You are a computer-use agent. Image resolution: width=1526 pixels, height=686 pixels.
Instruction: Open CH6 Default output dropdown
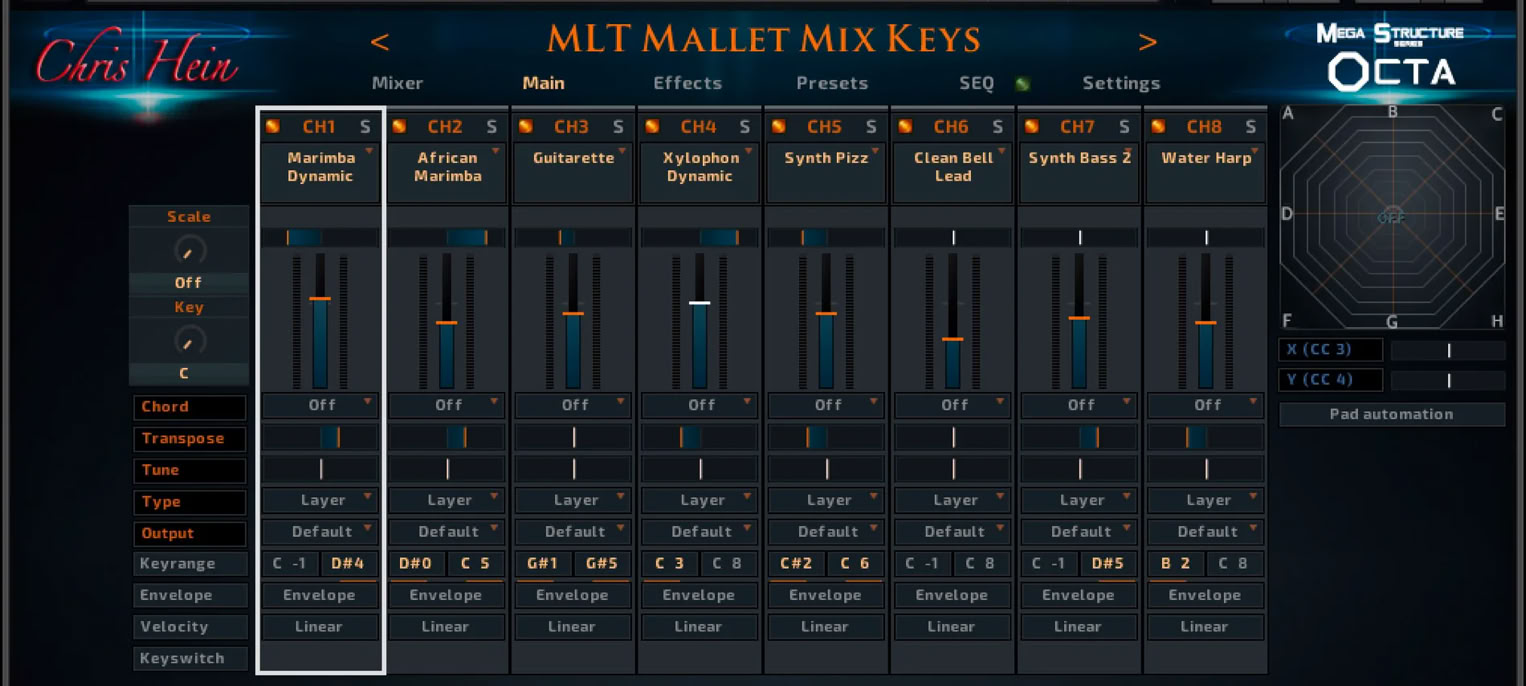pyautogui.click(x=954, y=532)
